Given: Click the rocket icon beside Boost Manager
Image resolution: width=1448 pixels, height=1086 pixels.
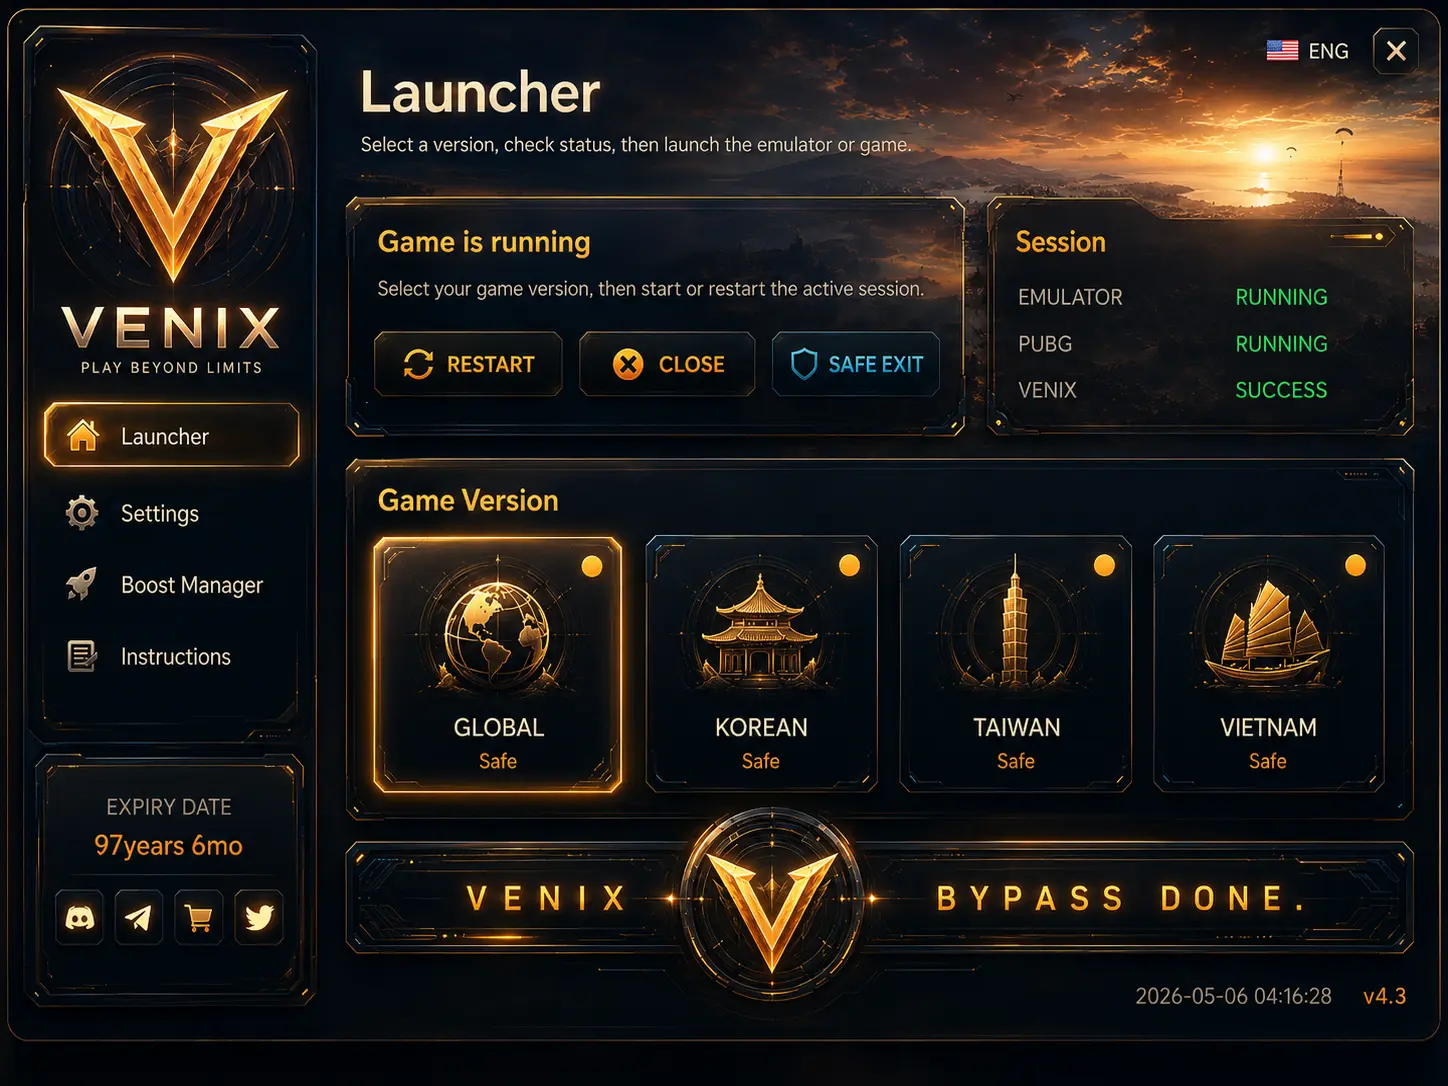Looking at the screenshot, I should [x=82, y=584].
